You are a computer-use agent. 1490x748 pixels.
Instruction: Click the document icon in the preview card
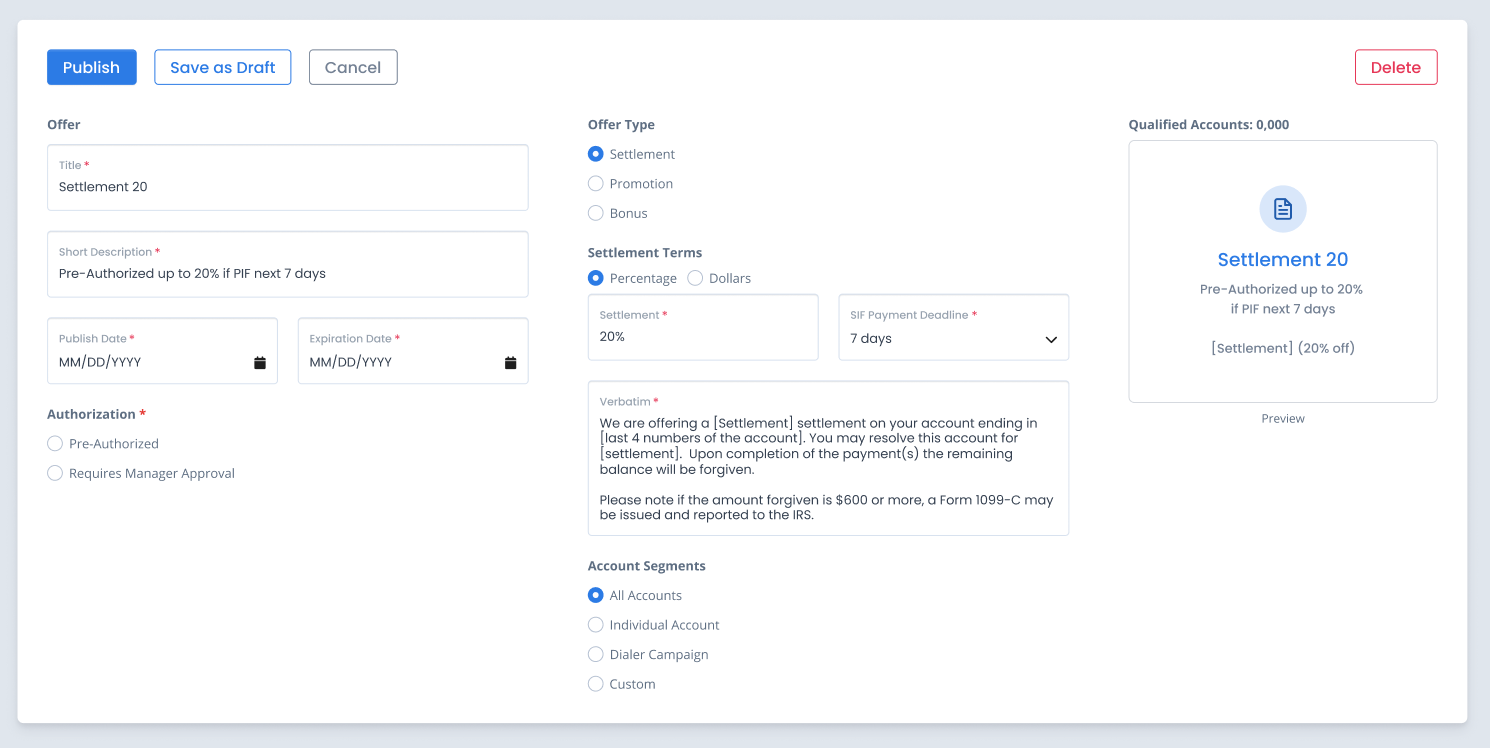click(1282, 209)
